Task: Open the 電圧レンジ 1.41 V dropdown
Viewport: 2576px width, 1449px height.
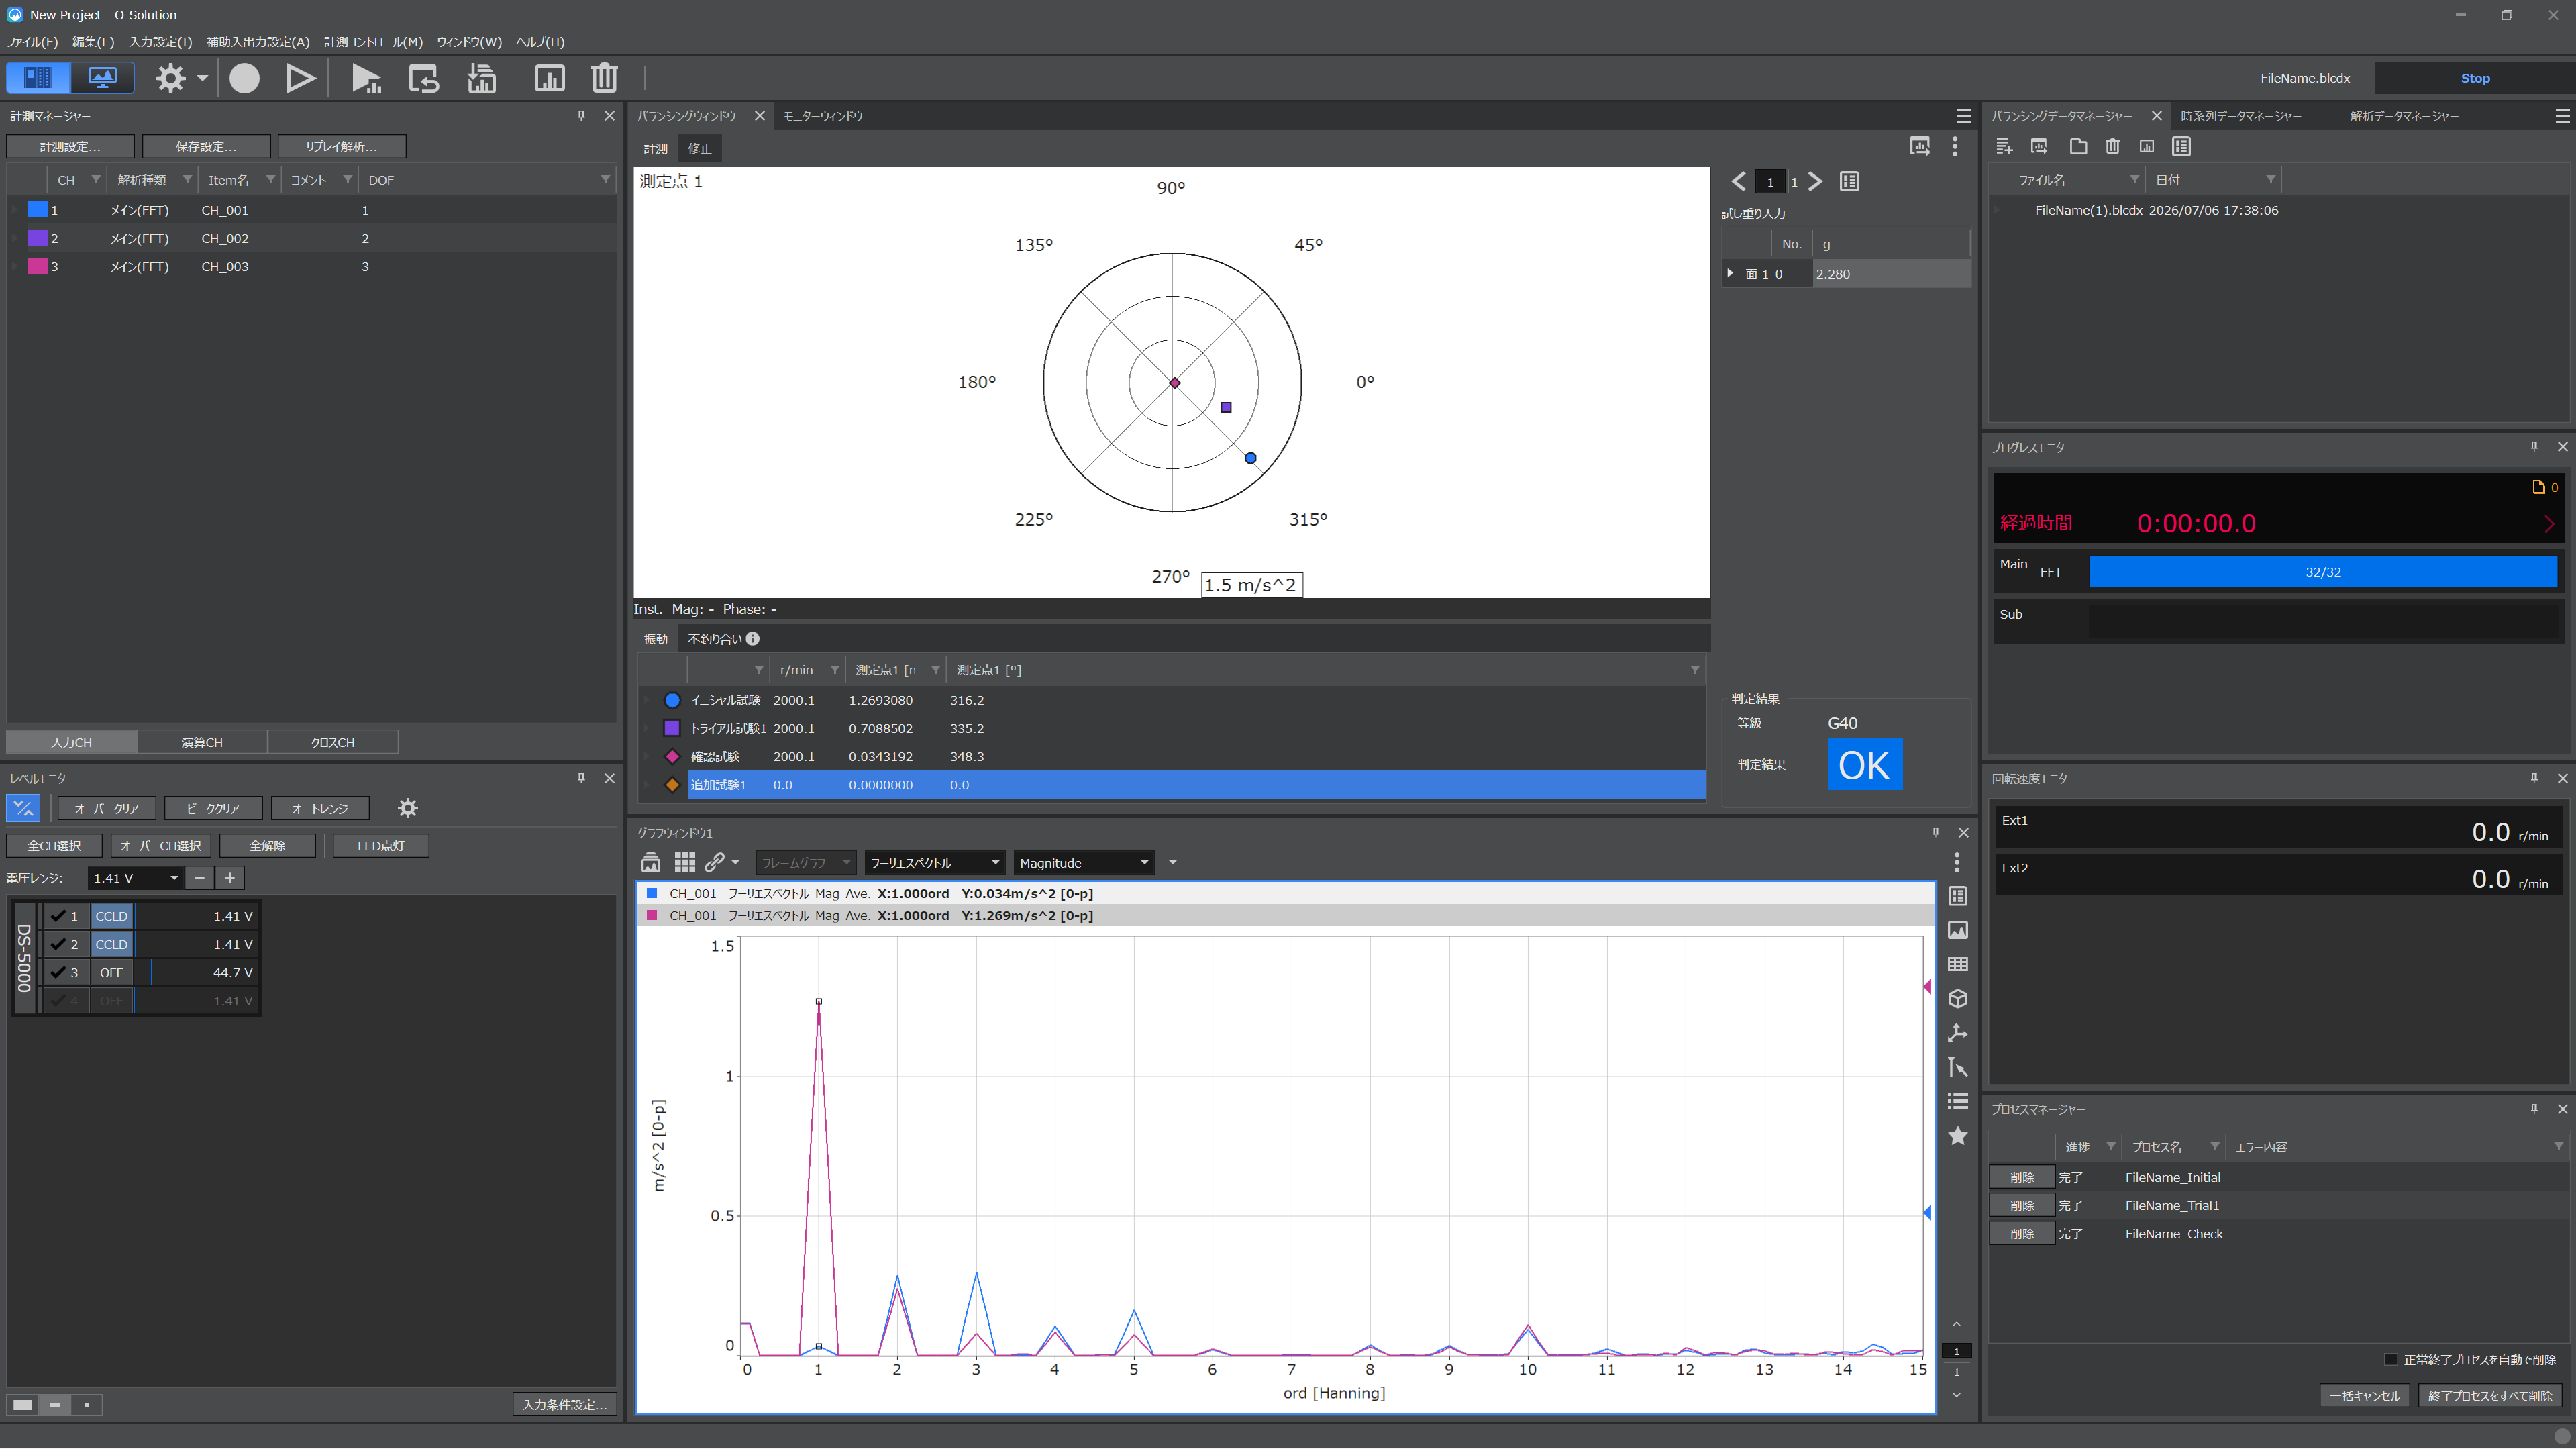Action: click(x=135, y=878)
